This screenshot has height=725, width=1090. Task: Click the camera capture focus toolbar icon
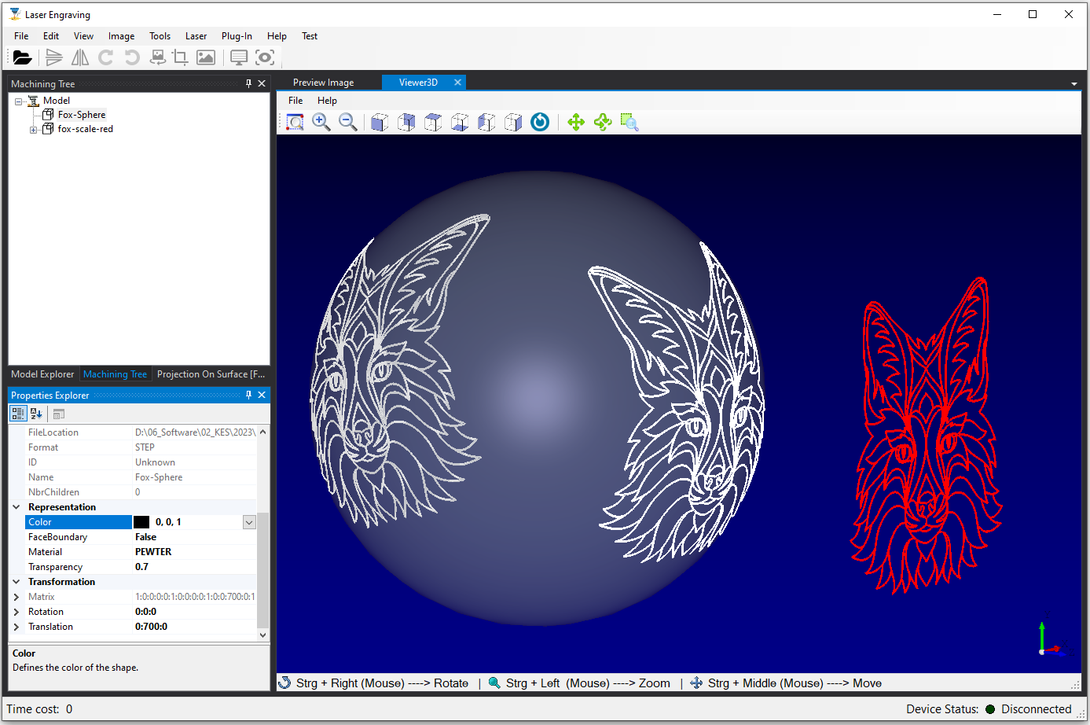(x=264, y=58)
